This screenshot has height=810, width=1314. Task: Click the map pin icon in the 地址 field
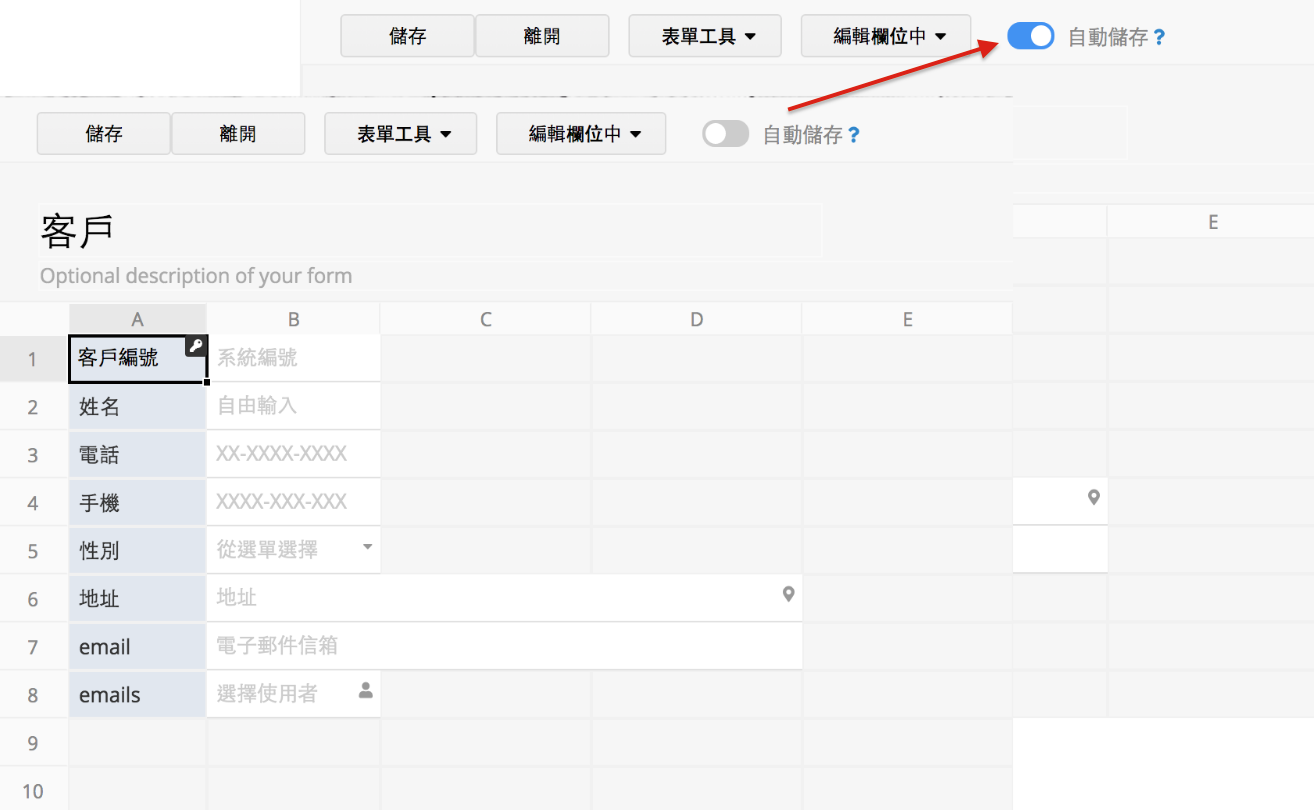coord(788,595)
